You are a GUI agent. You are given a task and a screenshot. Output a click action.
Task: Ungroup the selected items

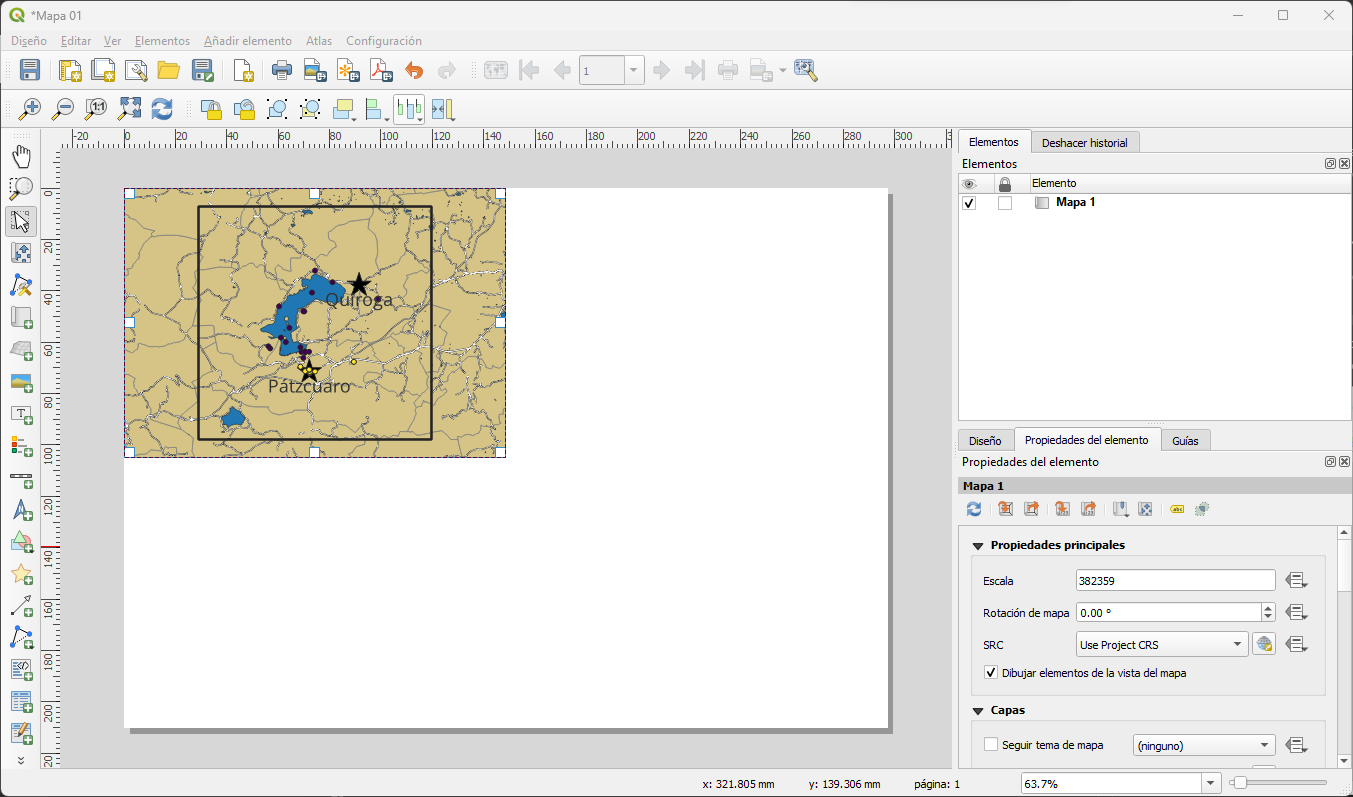click(x=310, y=109)
